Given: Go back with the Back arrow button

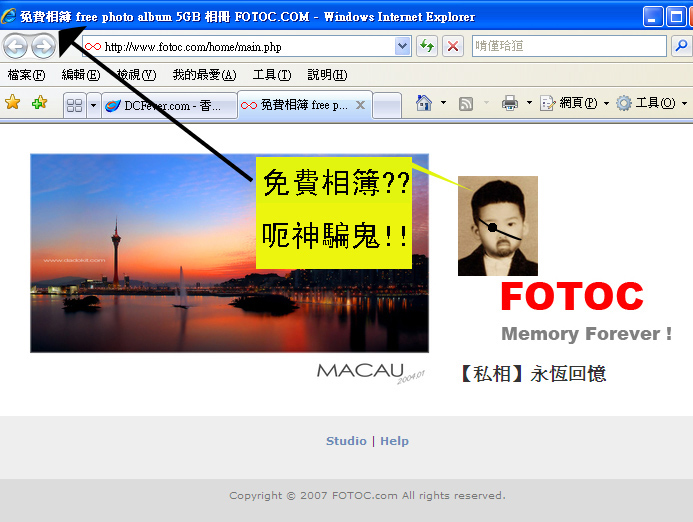Looking at the screenshot, I should pos(16,46).
